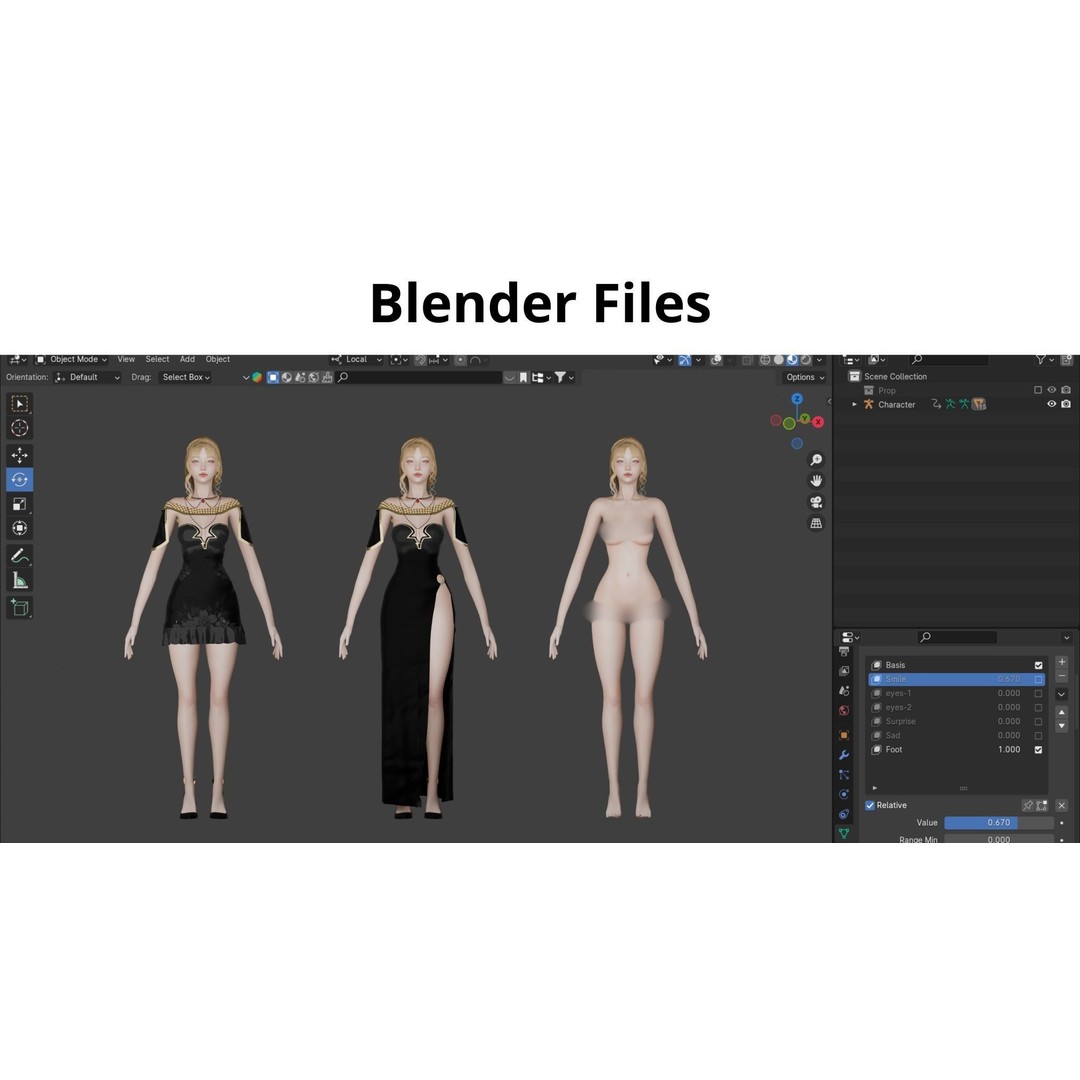Screen dimensions: 1080x1080
Task: Activate the 3D Cursor tool
Action: 19,428
